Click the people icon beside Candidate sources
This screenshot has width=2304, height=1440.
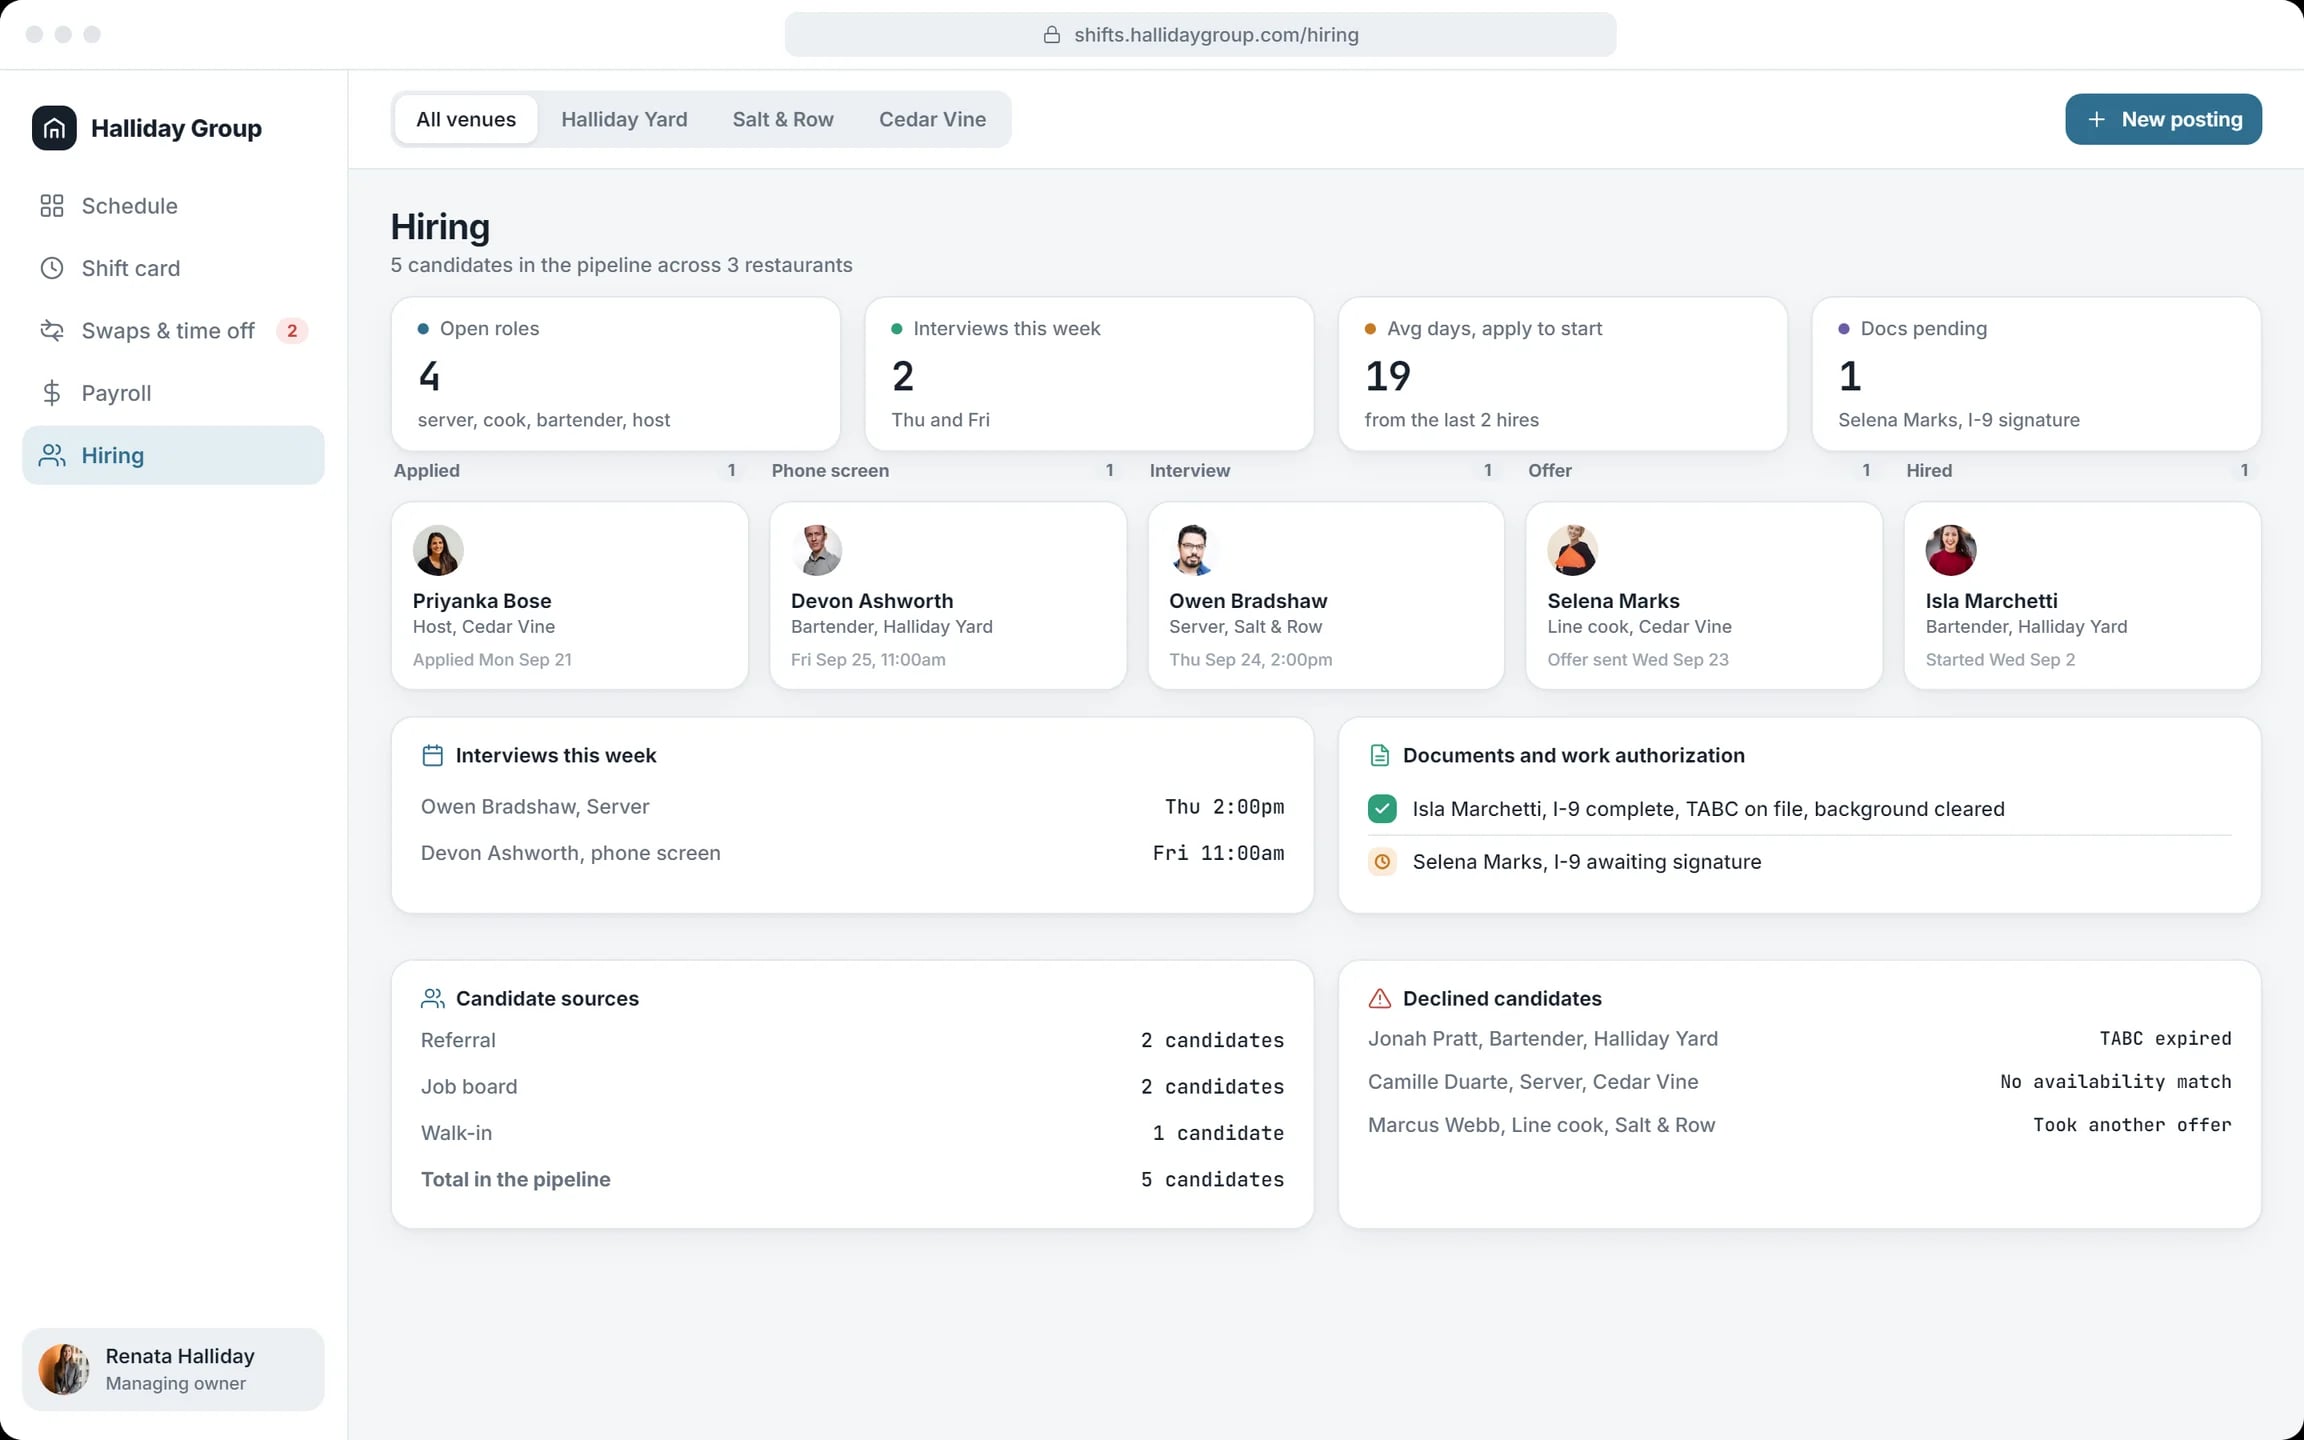click(432, 999)
